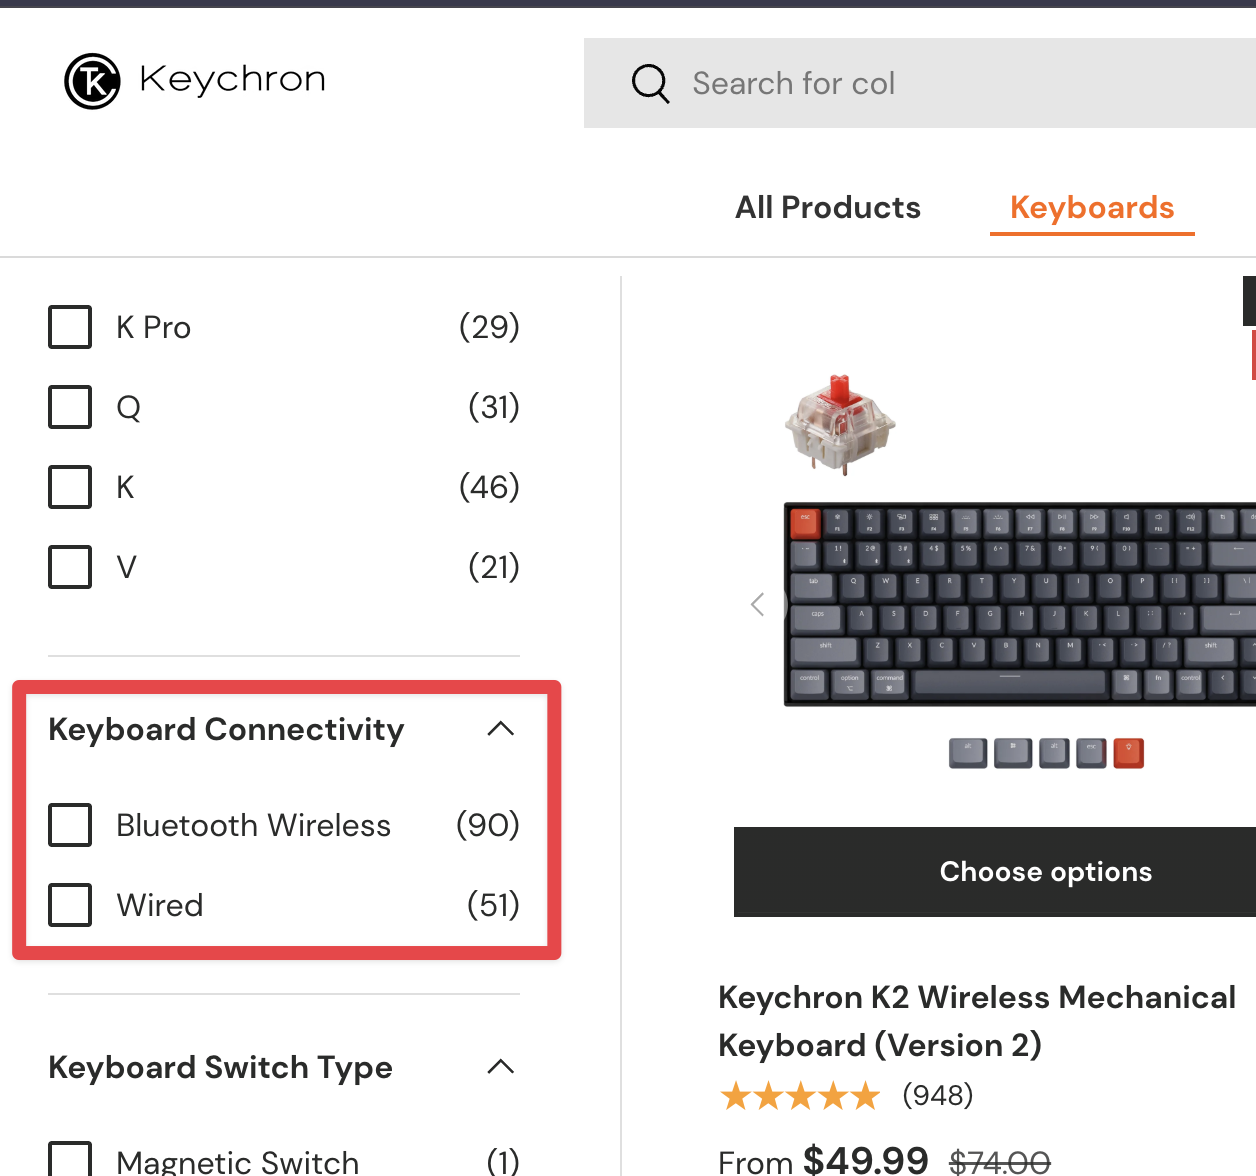The image size is (1256, 1176).
Task: Switch to the Keyboards tab
Action: point(1092,207)
